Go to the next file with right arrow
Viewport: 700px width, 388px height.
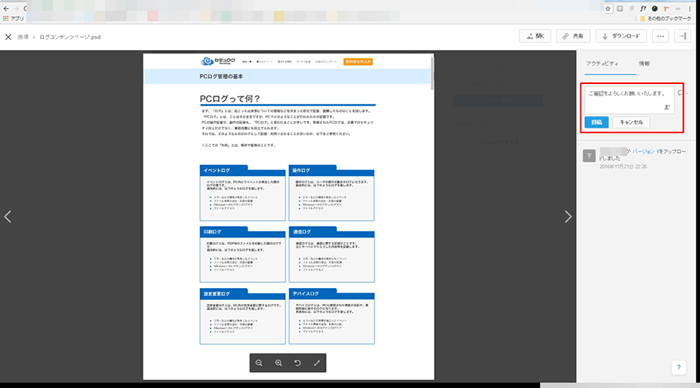568,217
